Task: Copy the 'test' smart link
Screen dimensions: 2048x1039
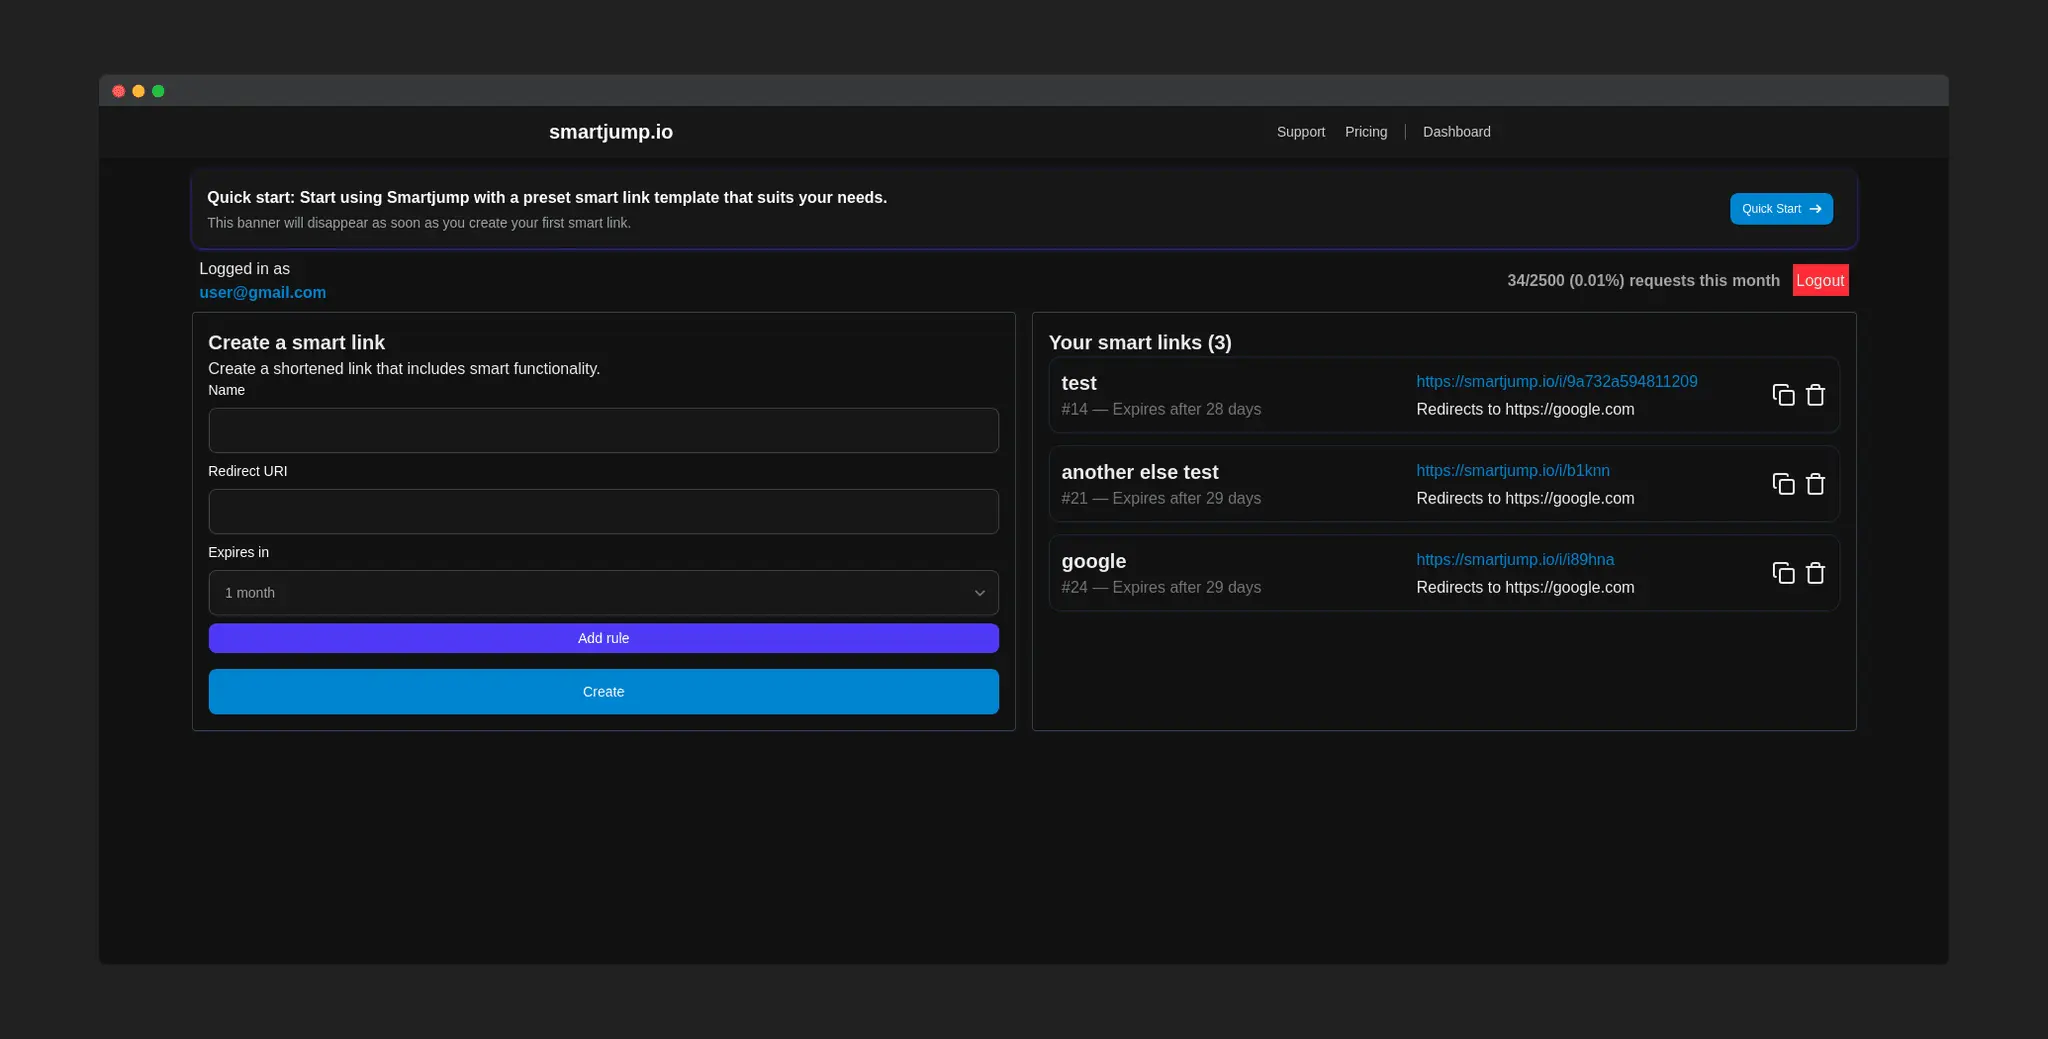Action: (x=1783, y=395)
